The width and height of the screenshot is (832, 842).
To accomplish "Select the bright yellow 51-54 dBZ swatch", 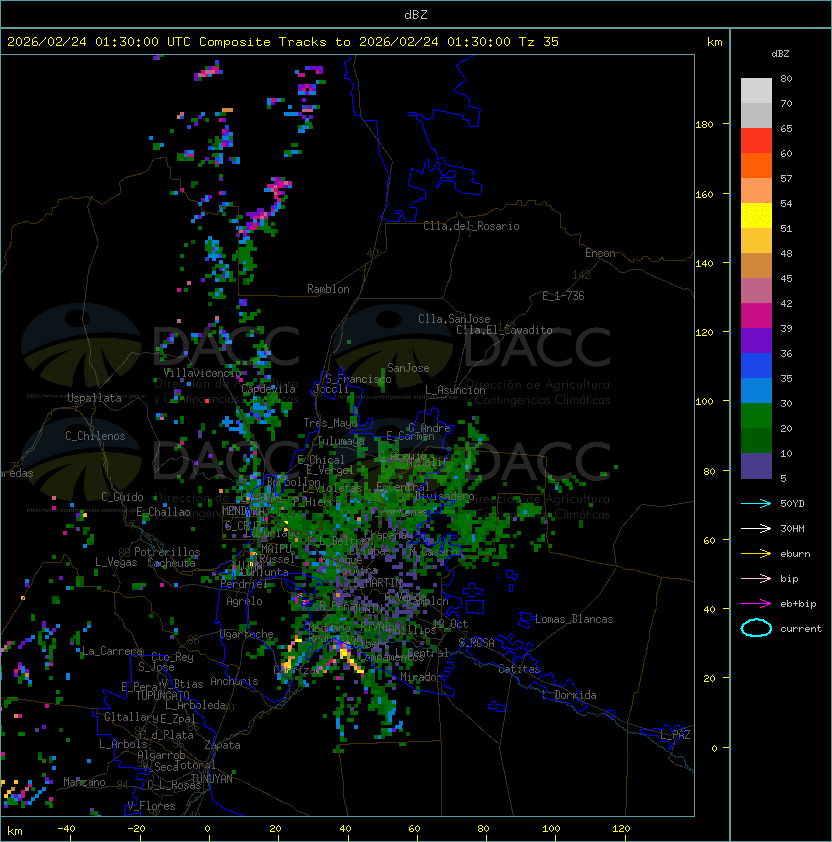I will pos(756,216).
